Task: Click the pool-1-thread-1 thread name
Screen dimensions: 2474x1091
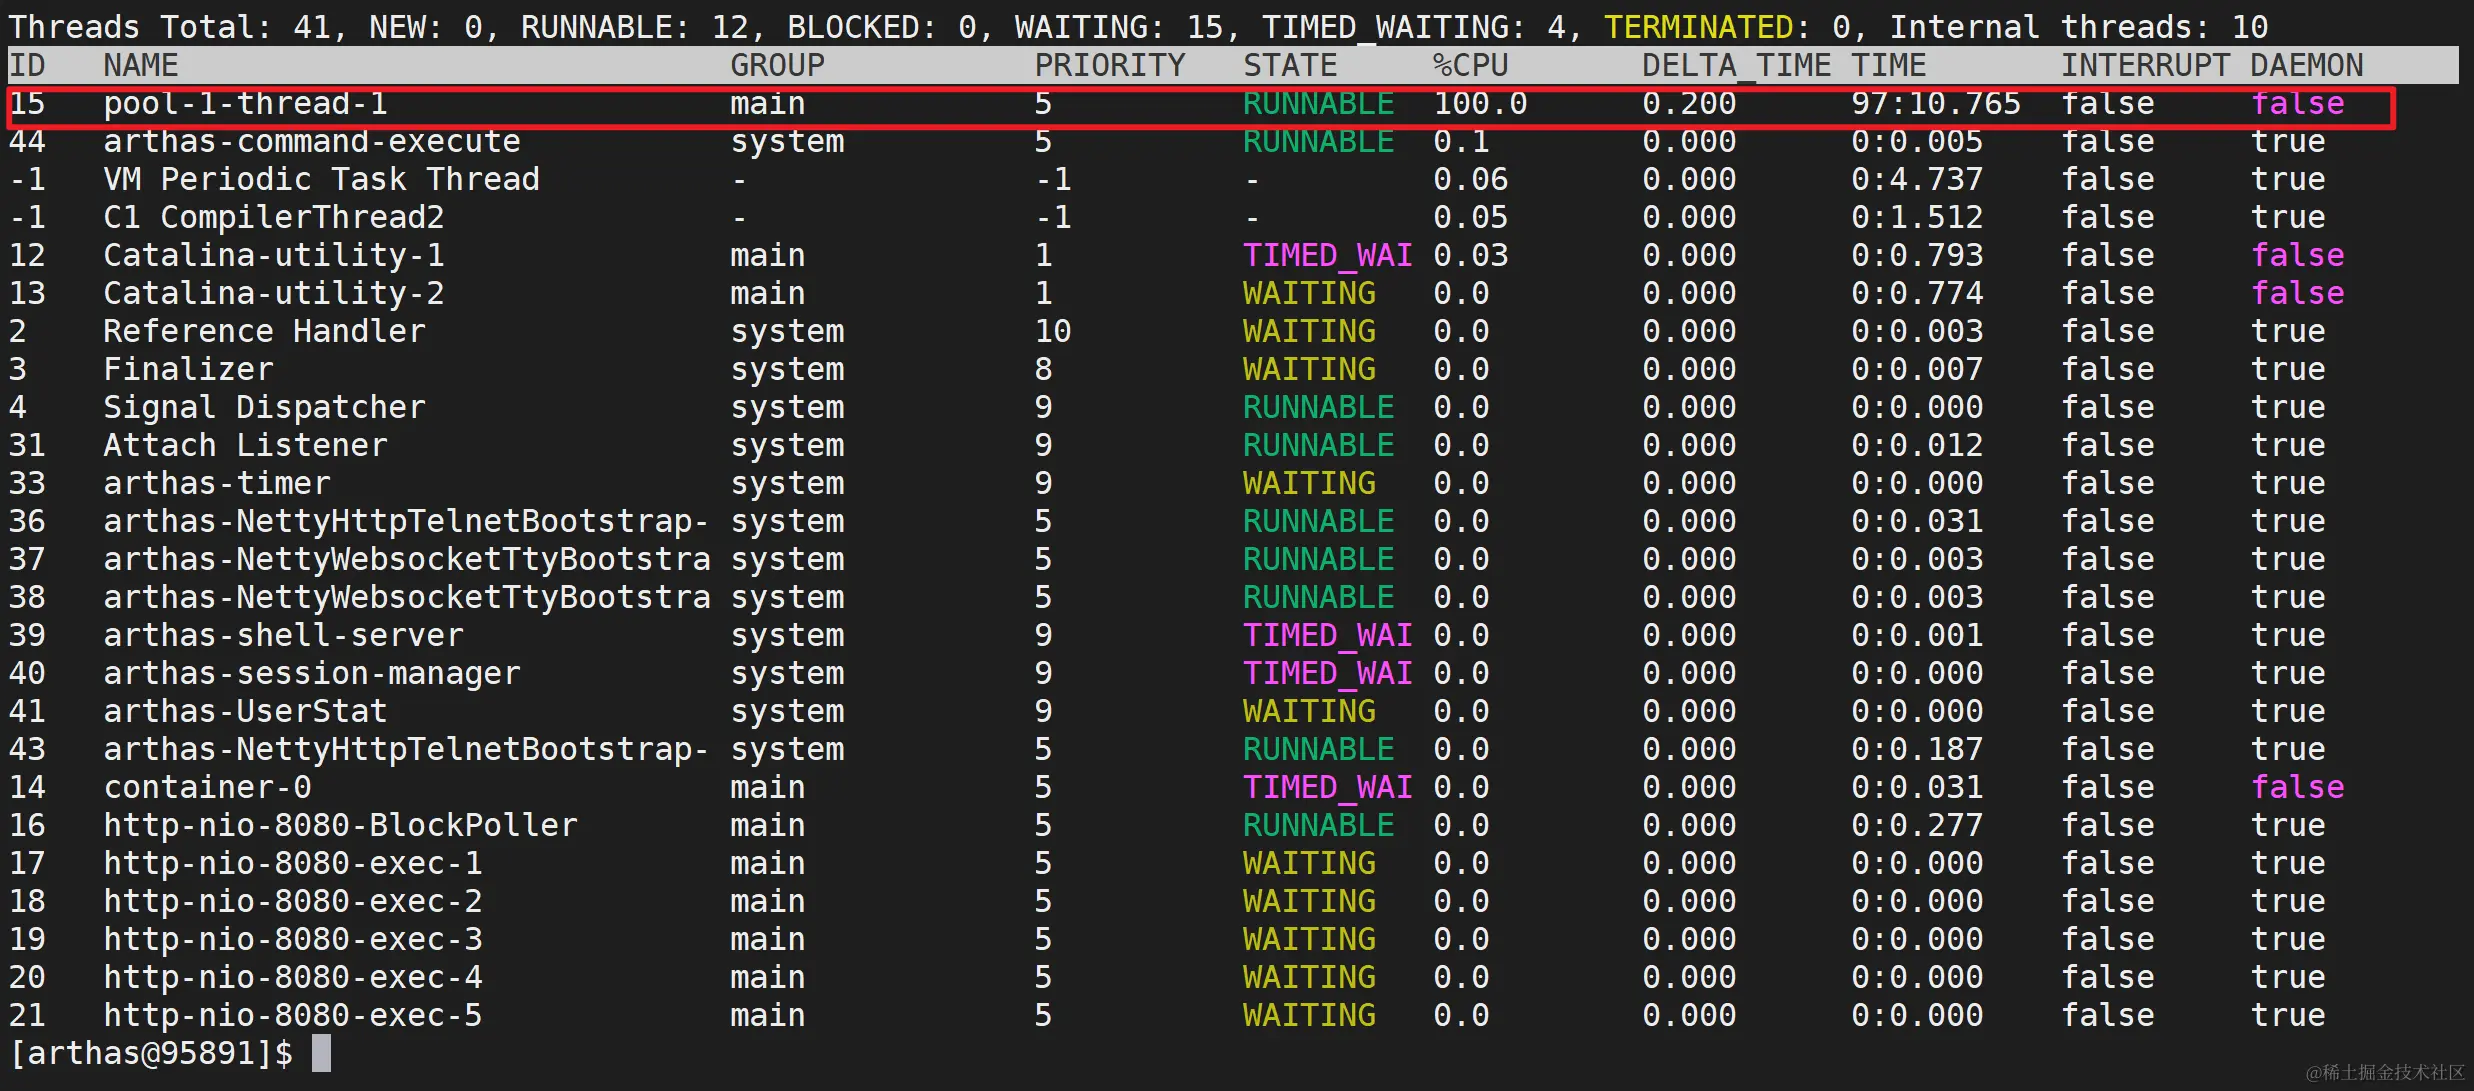Action: coord(245,104)
